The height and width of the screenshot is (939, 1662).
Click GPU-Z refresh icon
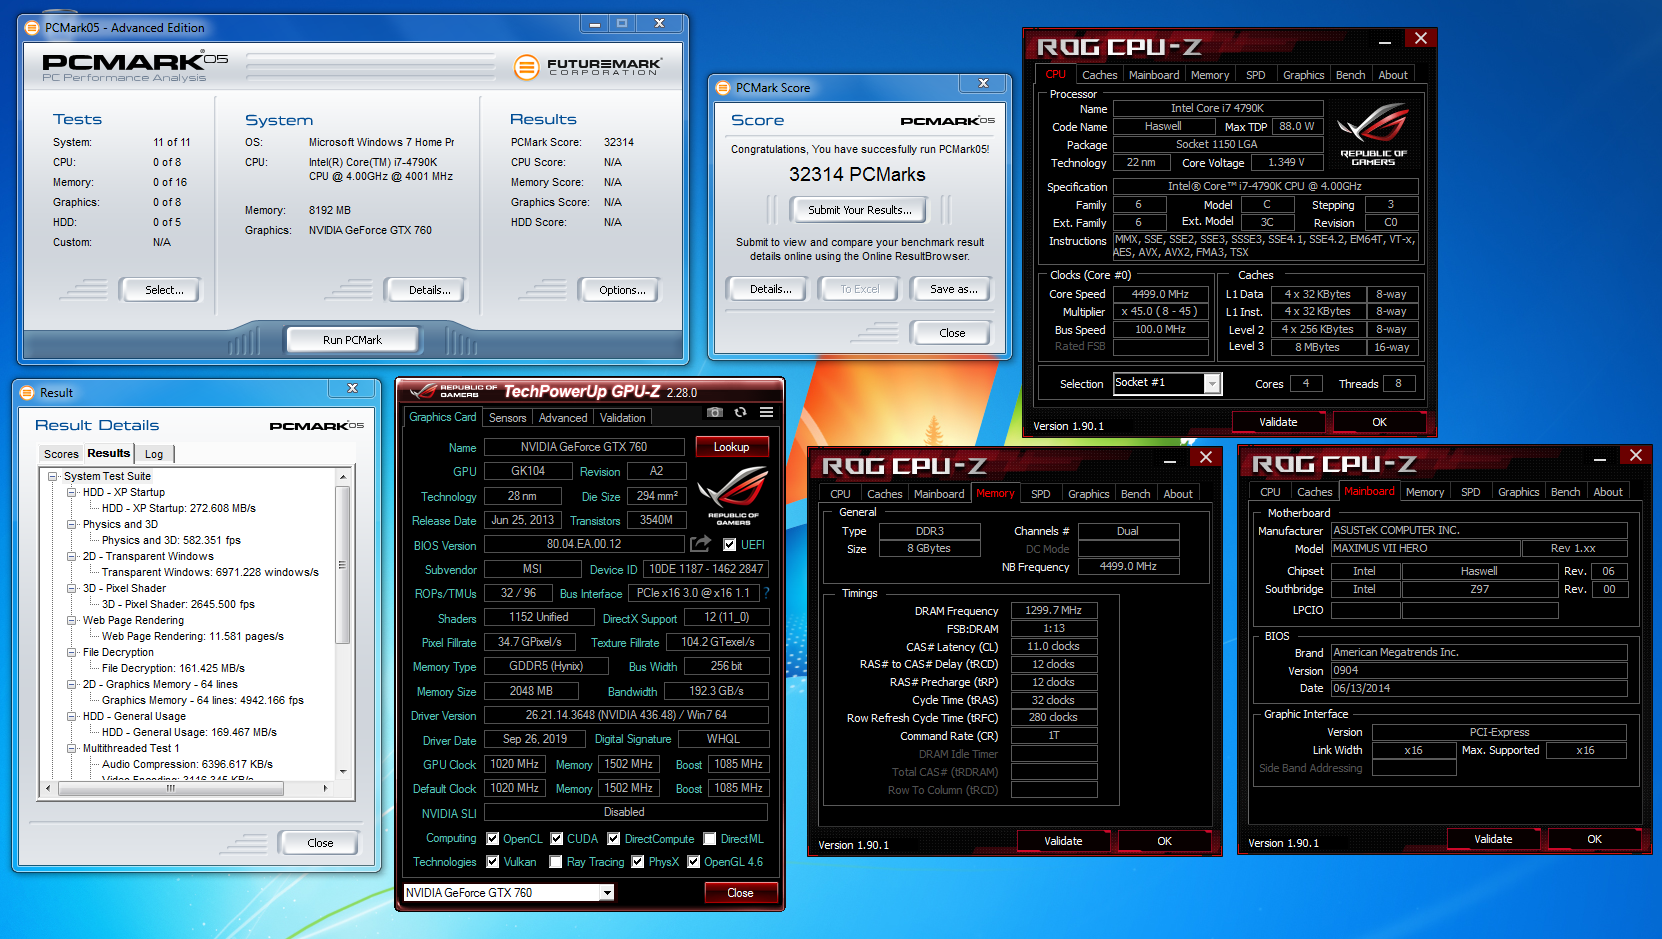(x=740, y=412)
